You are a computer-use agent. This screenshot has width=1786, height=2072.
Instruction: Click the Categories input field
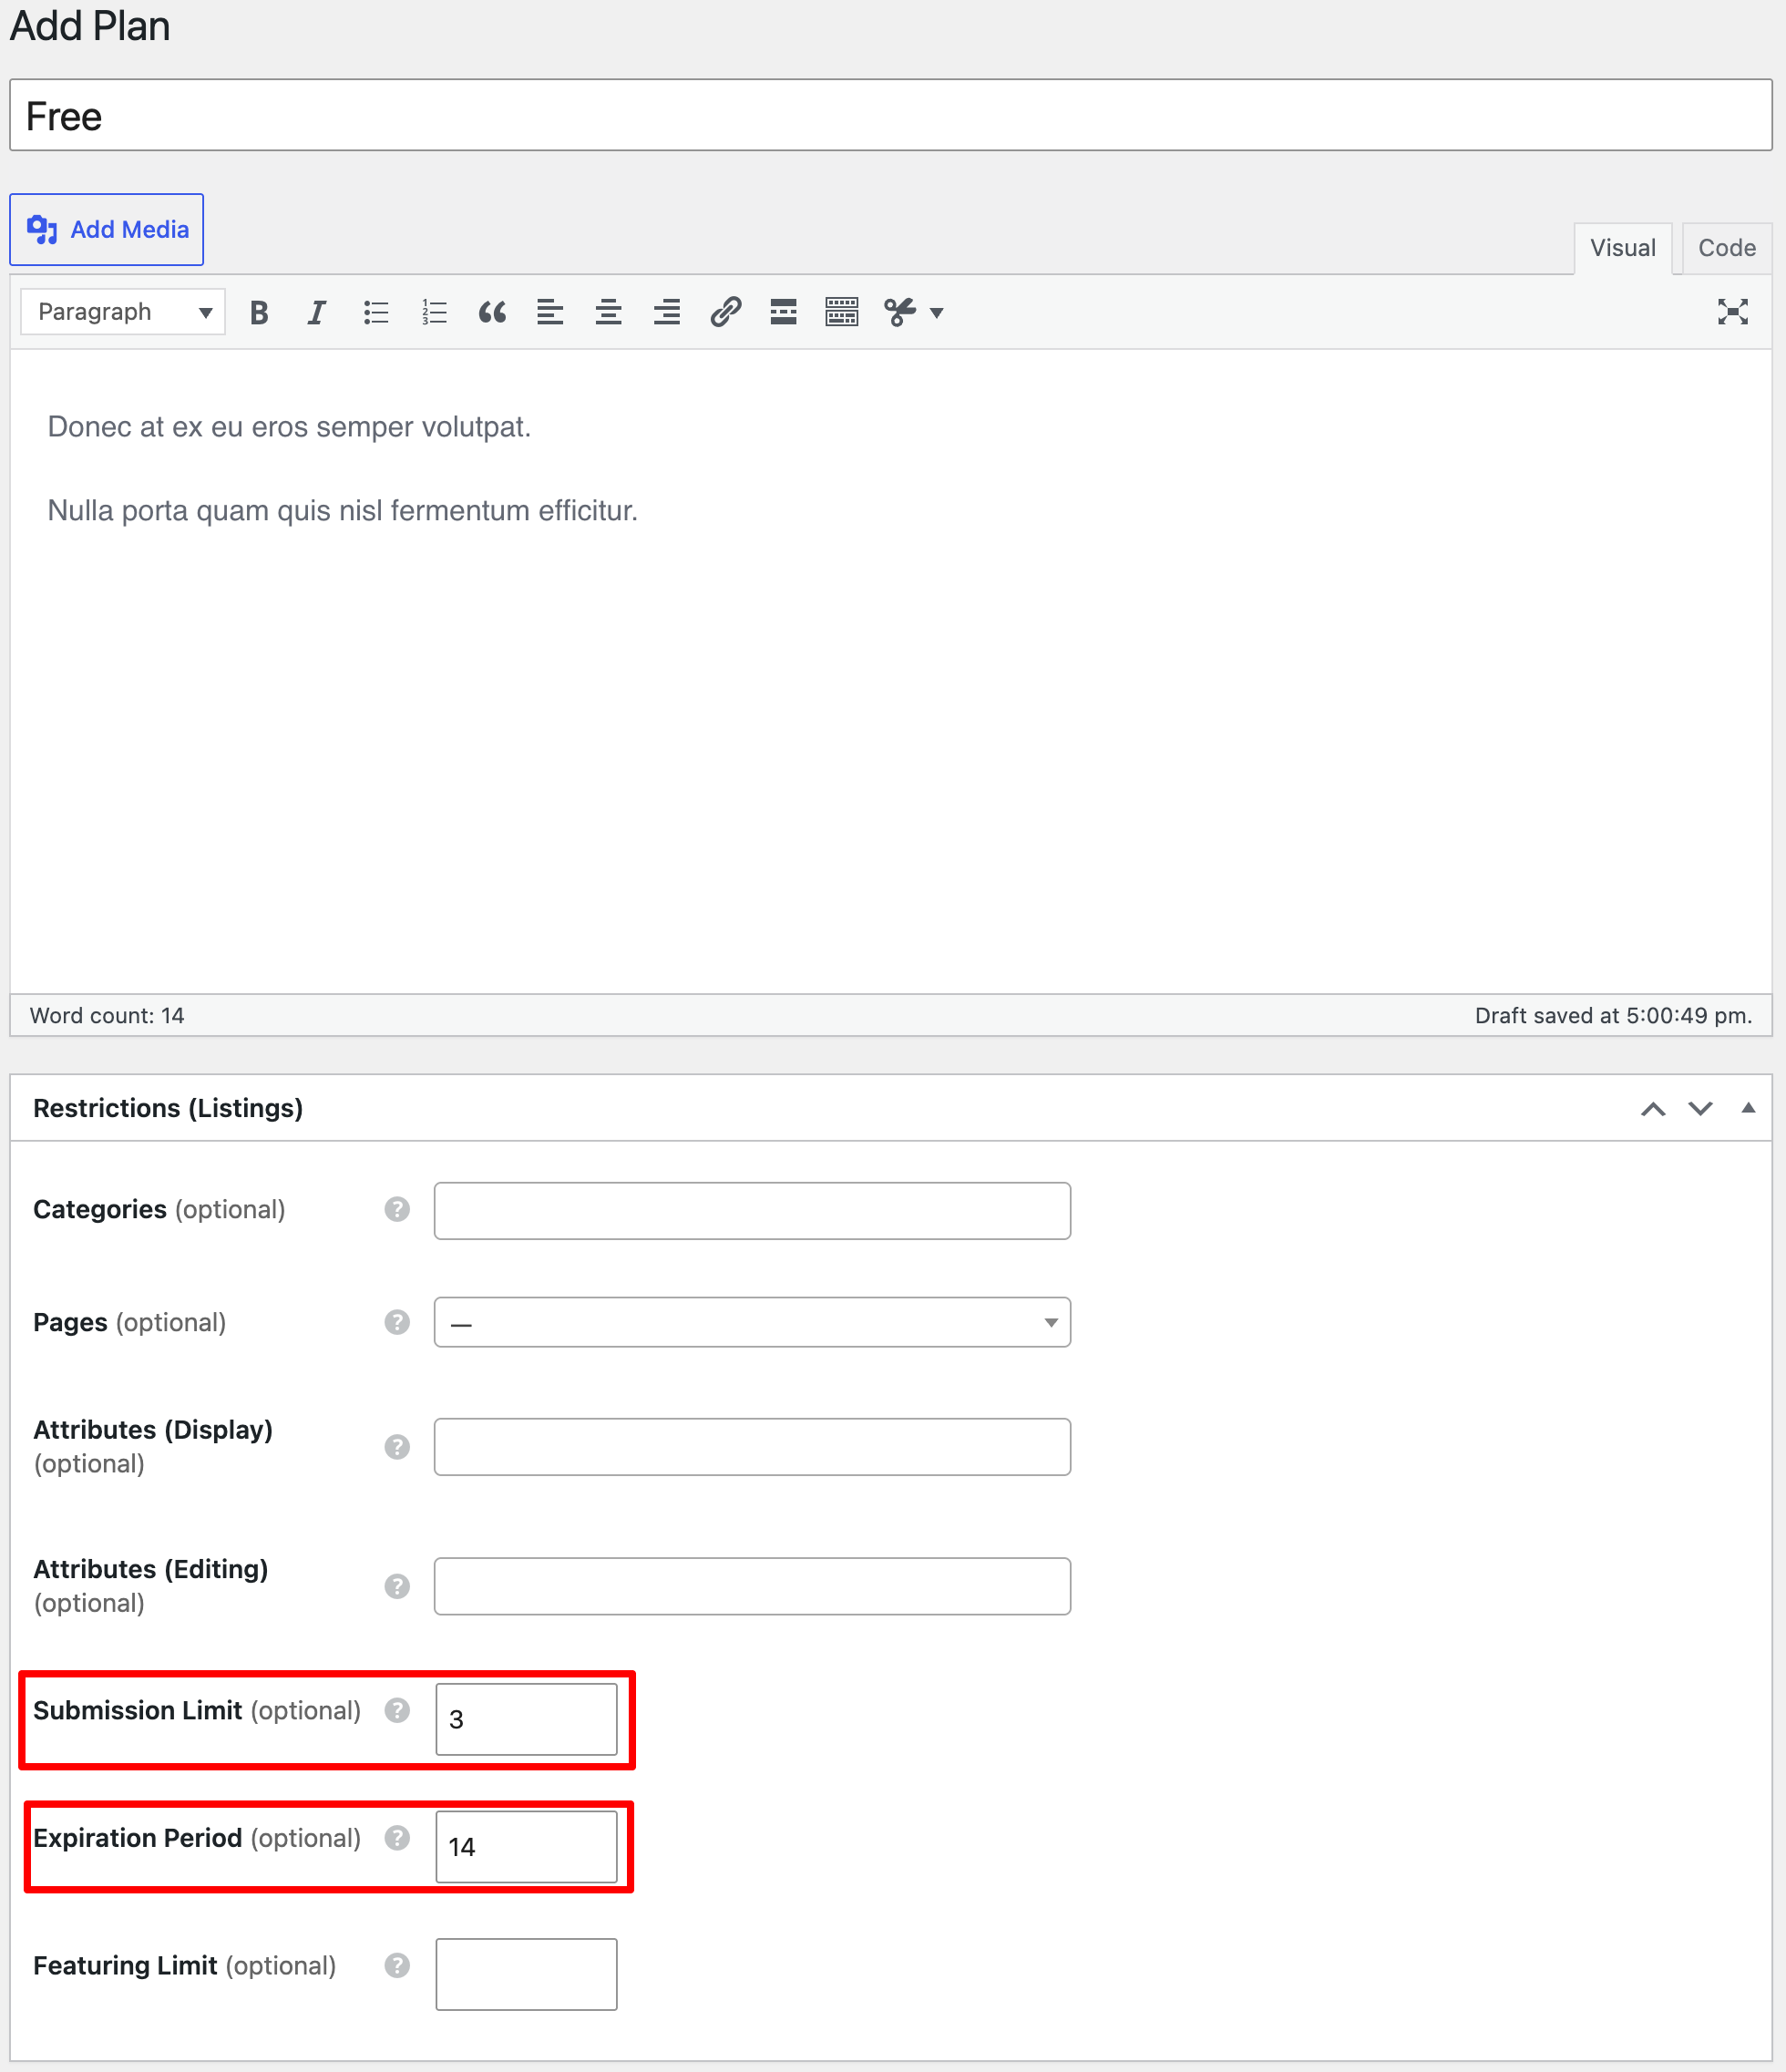pyautogui.click(x=752, y=1211)
